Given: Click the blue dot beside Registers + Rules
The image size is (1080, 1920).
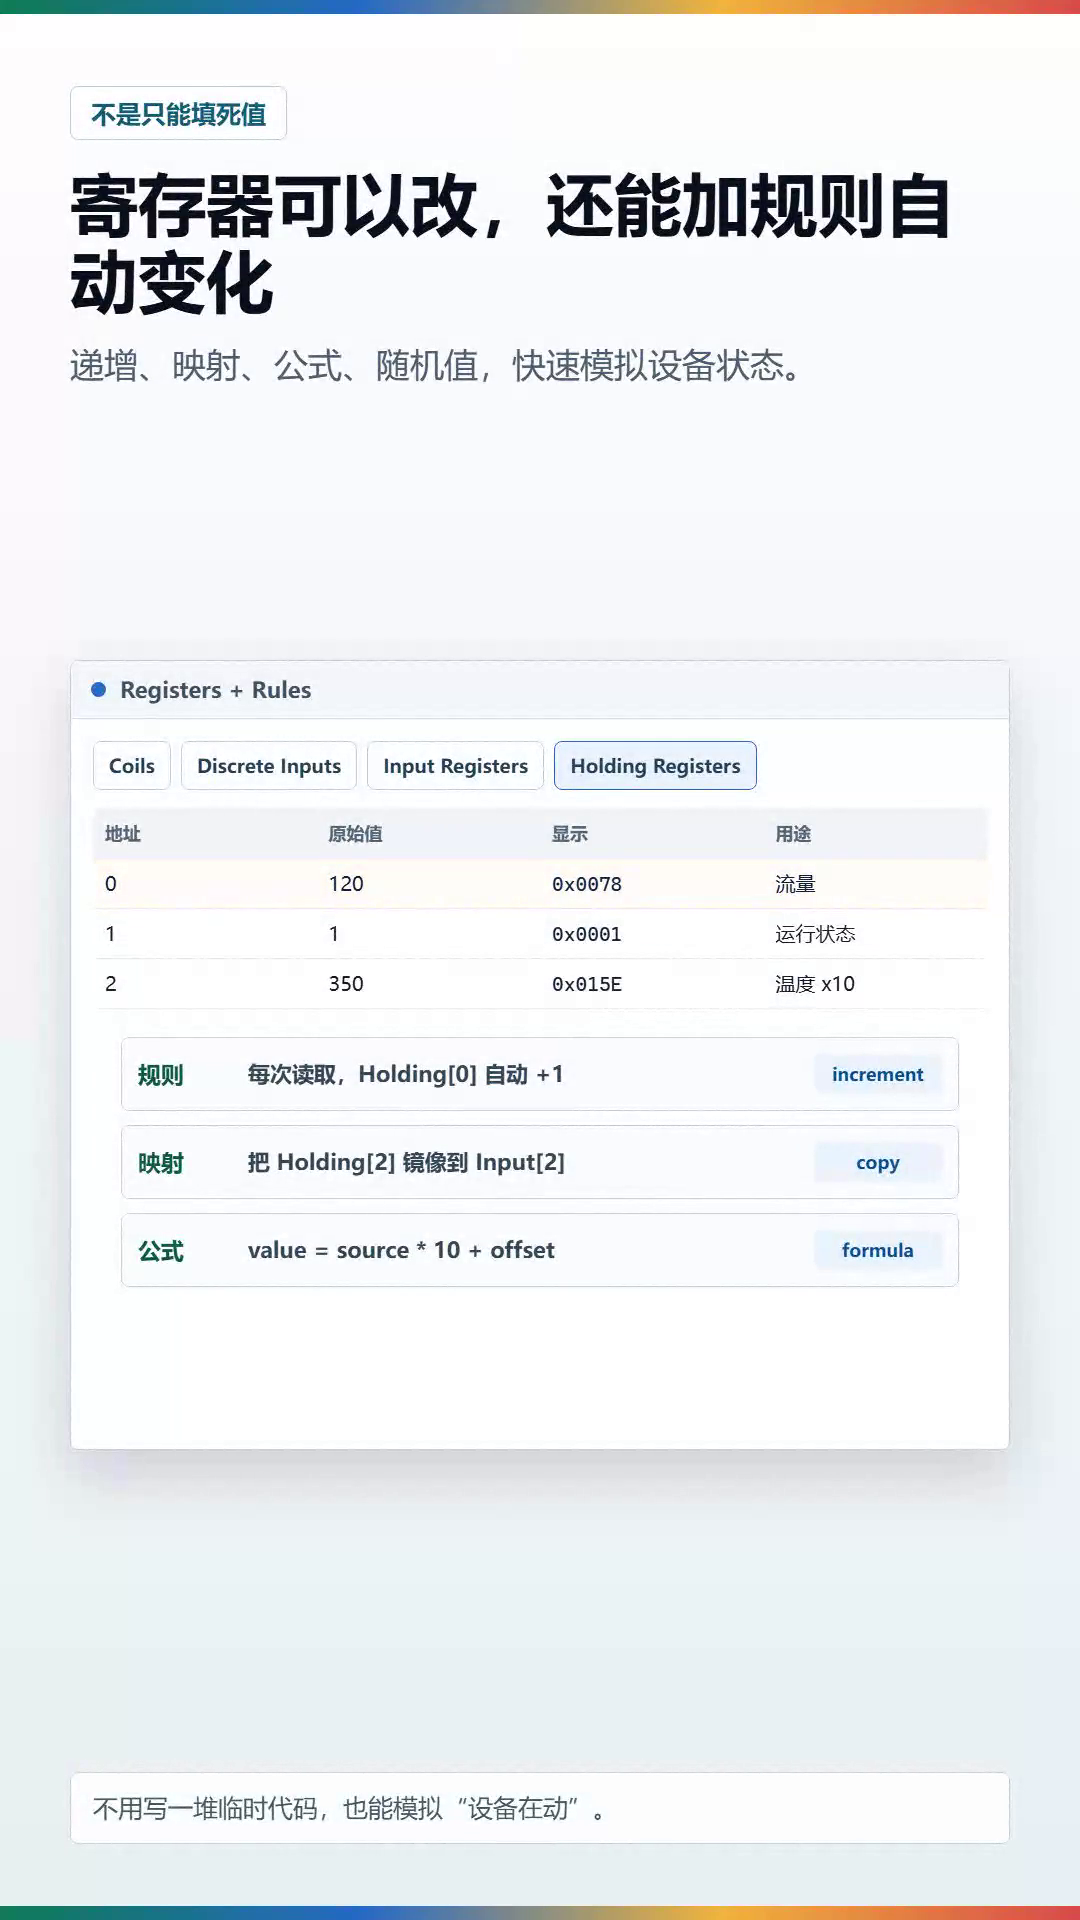Looking at the screenshot, I should coord(99,689).
